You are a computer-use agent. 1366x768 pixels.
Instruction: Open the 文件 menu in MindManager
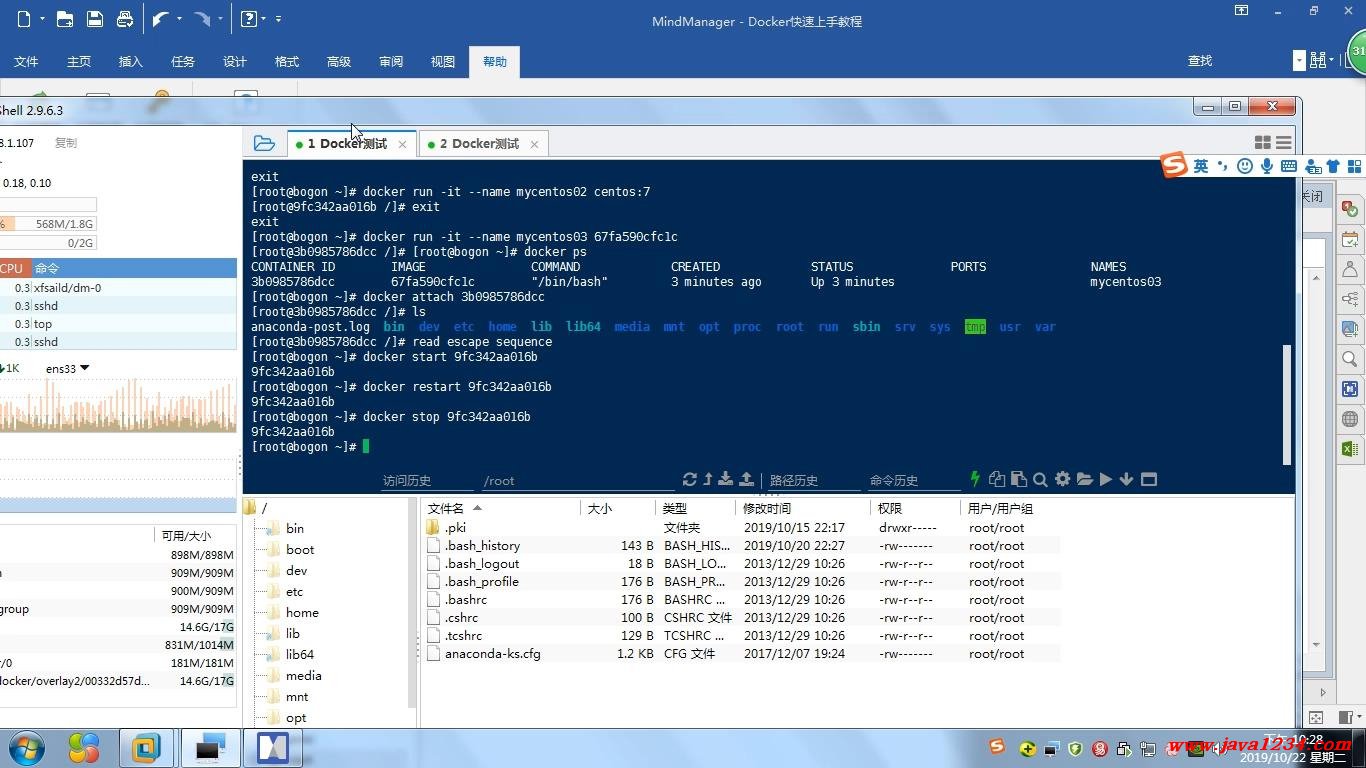coord(26,61)
